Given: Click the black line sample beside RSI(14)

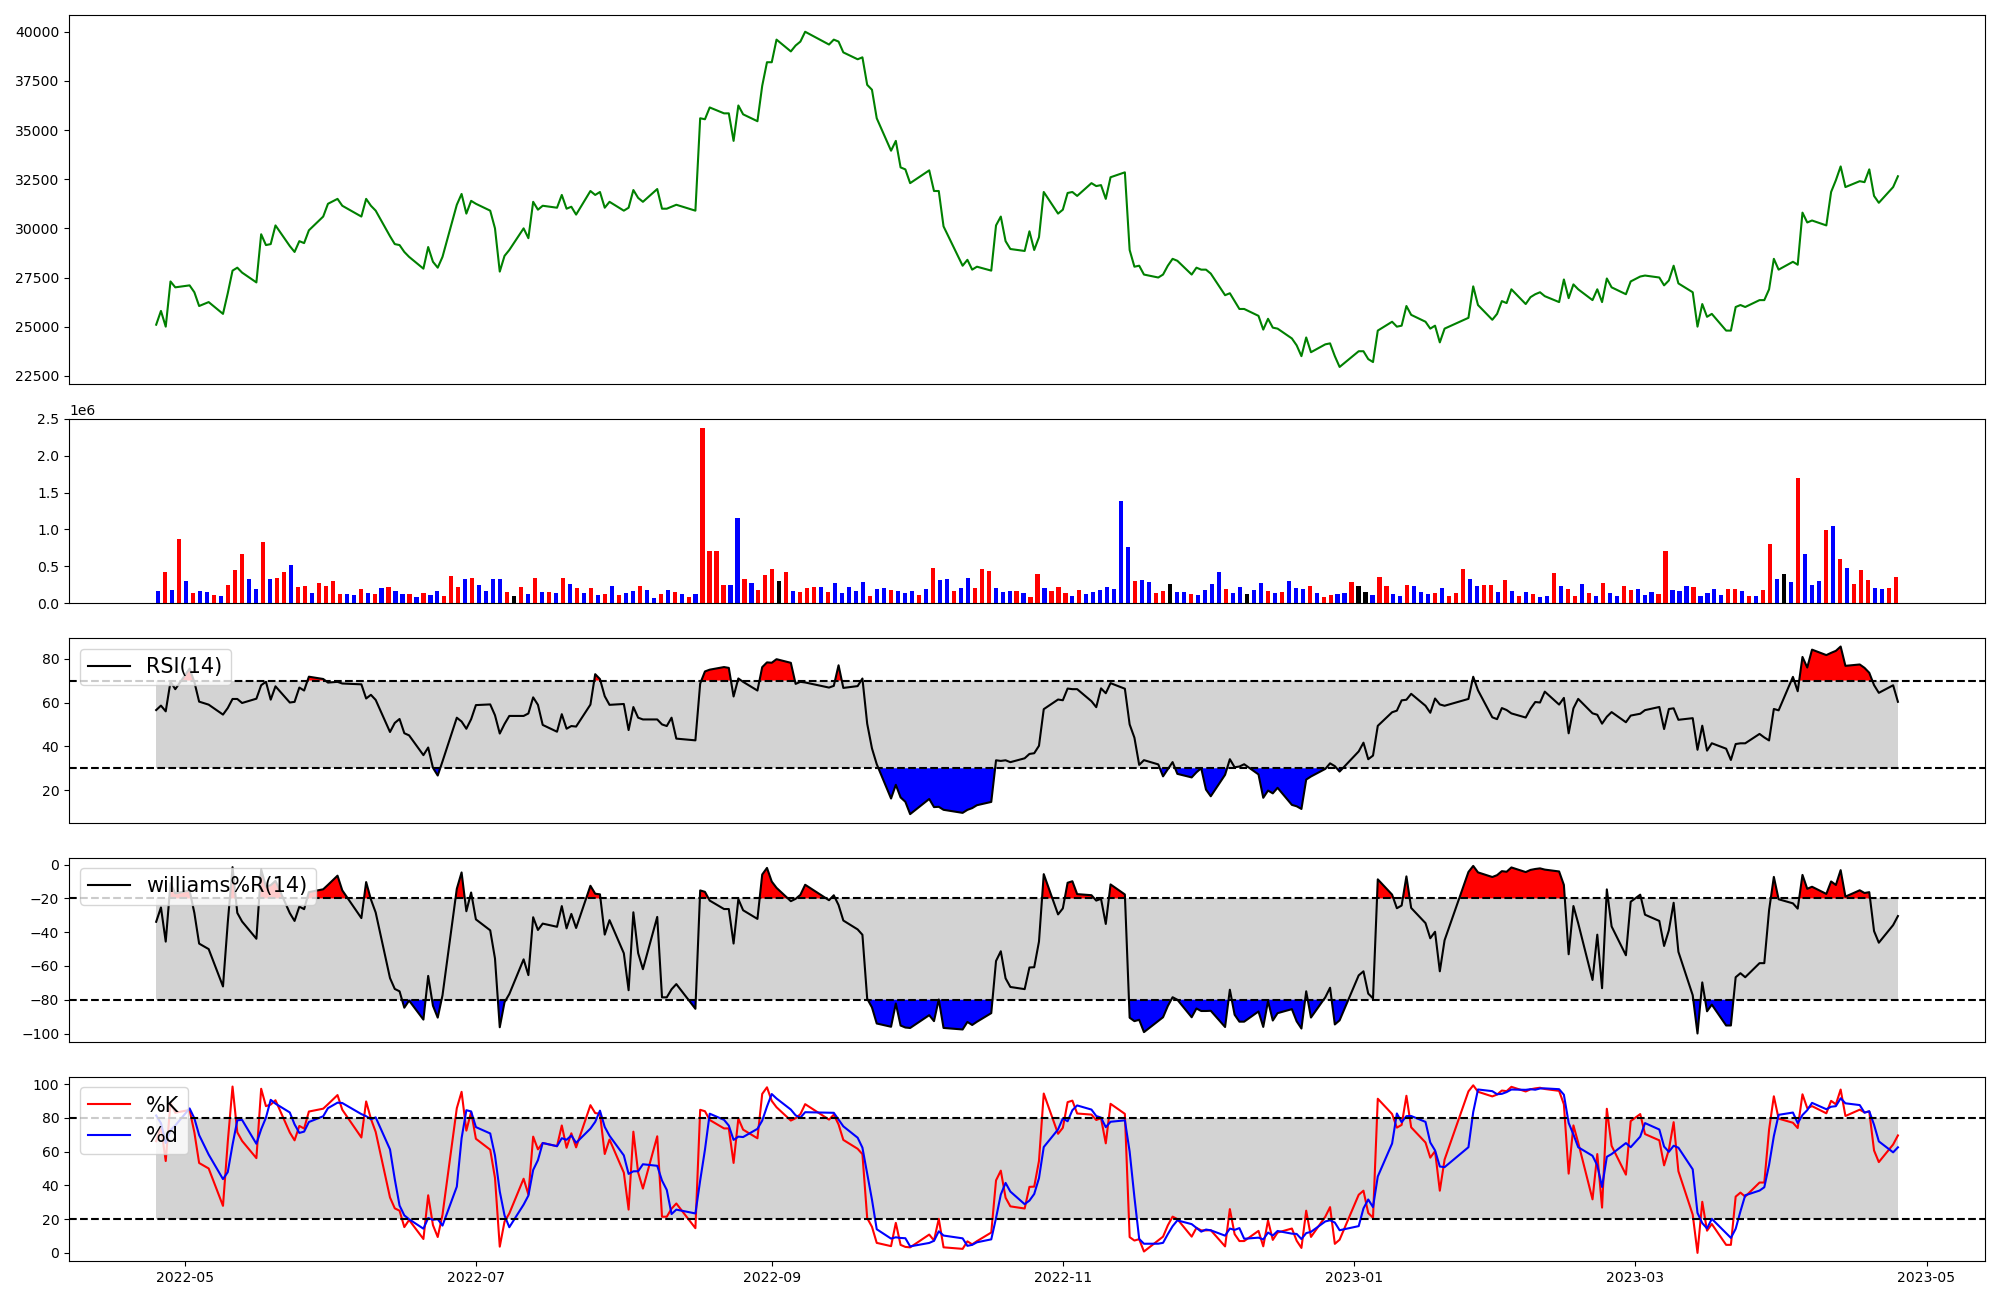Looking at the screenshot, I should click(110, 666).
